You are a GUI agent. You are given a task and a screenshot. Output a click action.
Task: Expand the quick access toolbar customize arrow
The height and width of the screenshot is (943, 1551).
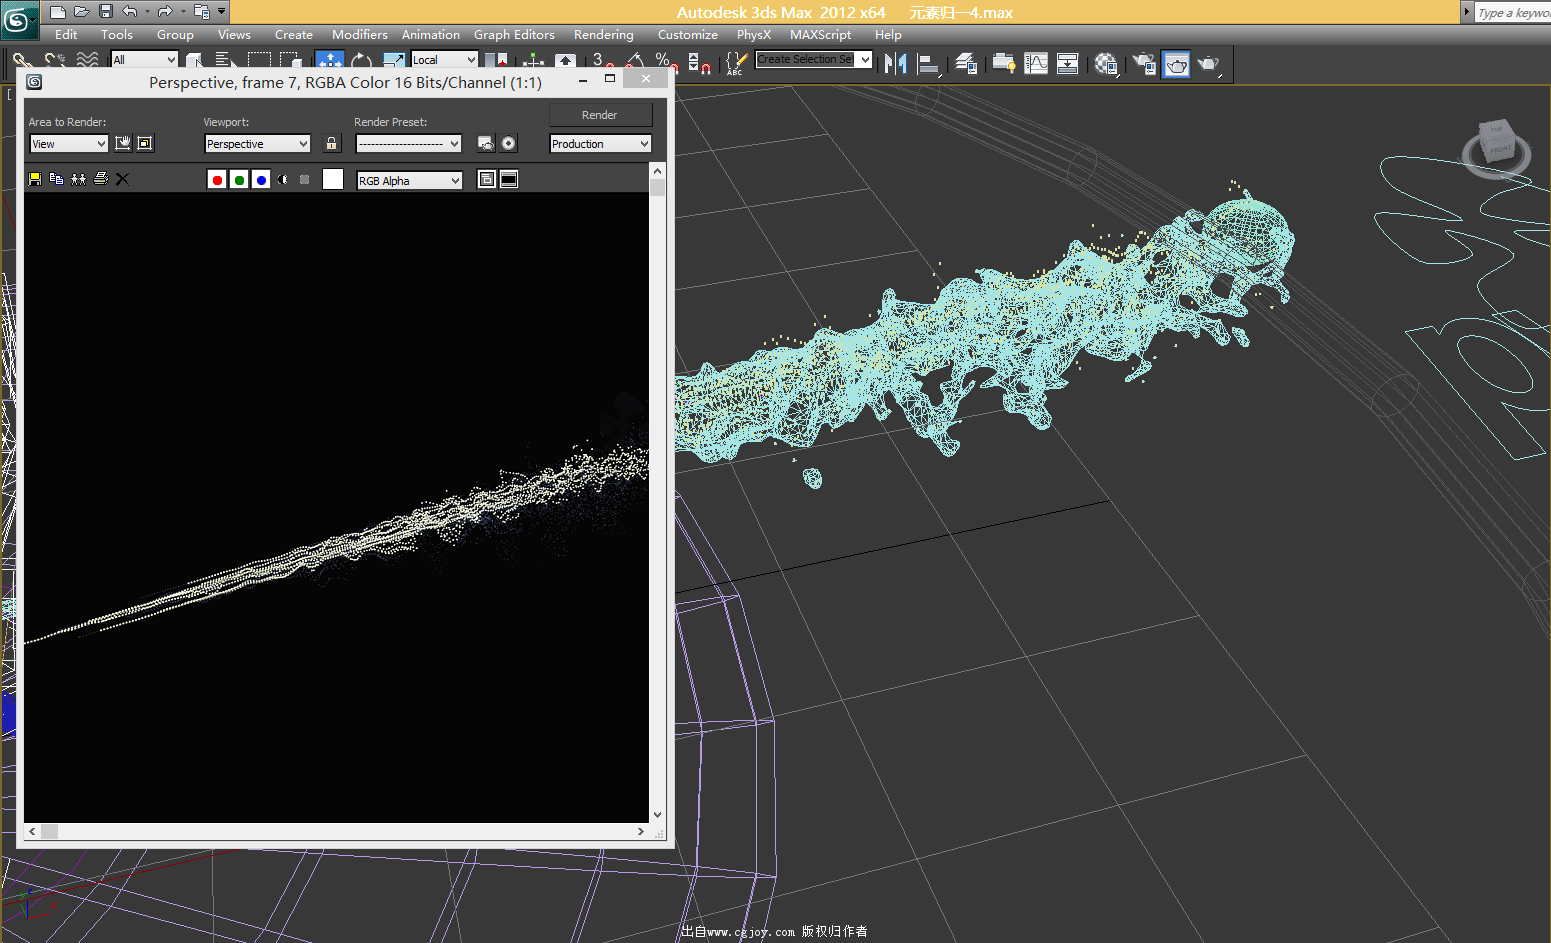point(222,12)
